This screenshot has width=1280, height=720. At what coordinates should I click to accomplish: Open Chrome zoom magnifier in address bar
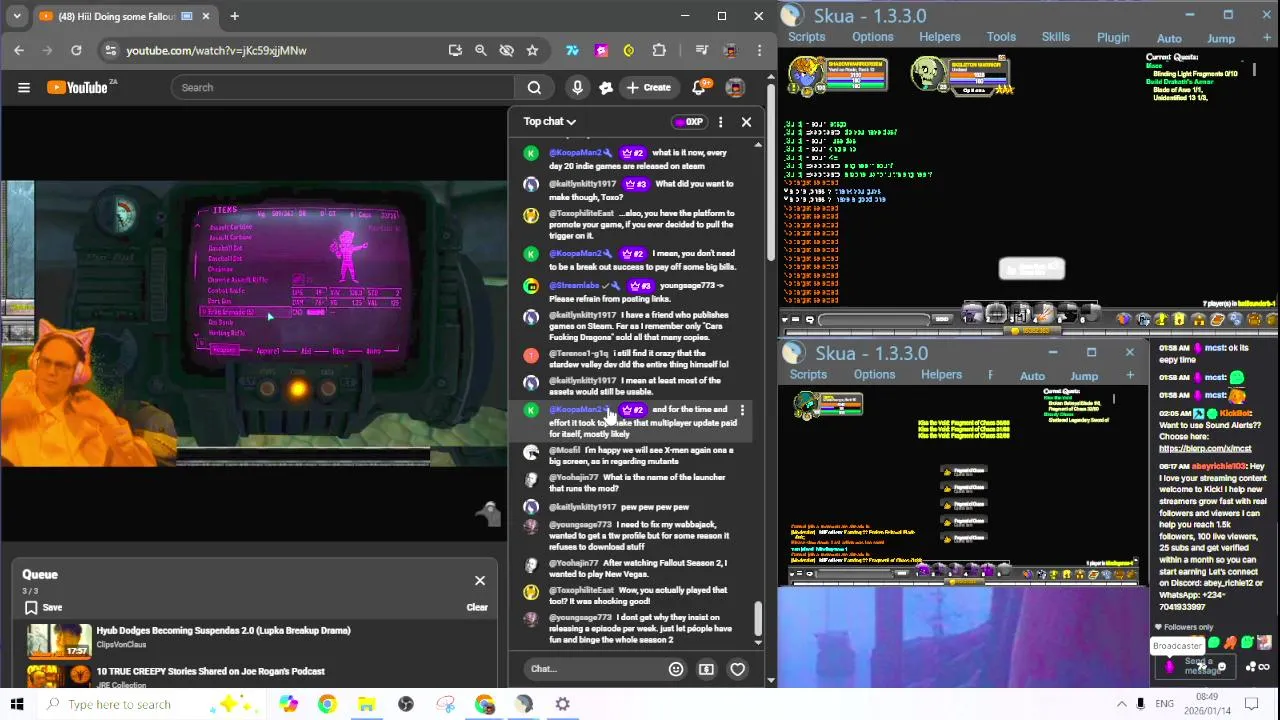[480, 50]
